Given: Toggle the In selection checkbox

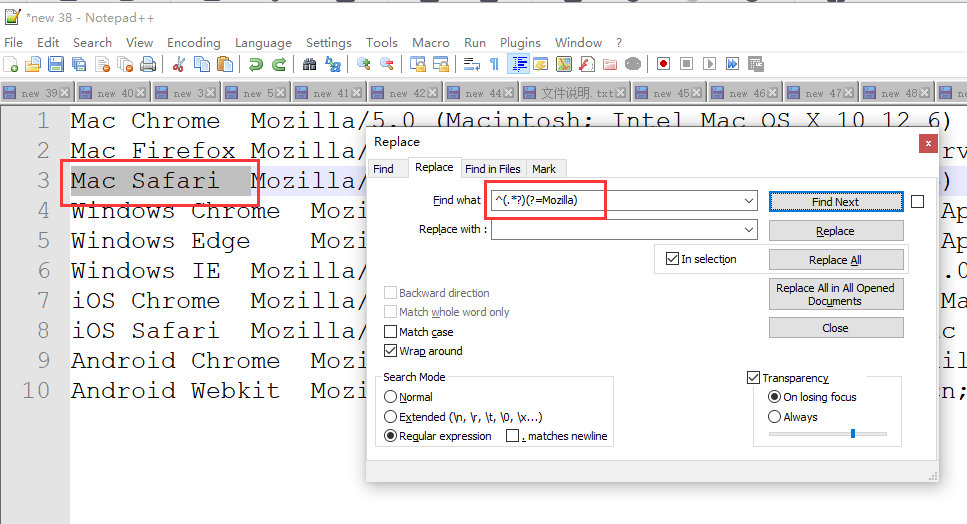Looking at the screenshot, I should click(672, 259).
